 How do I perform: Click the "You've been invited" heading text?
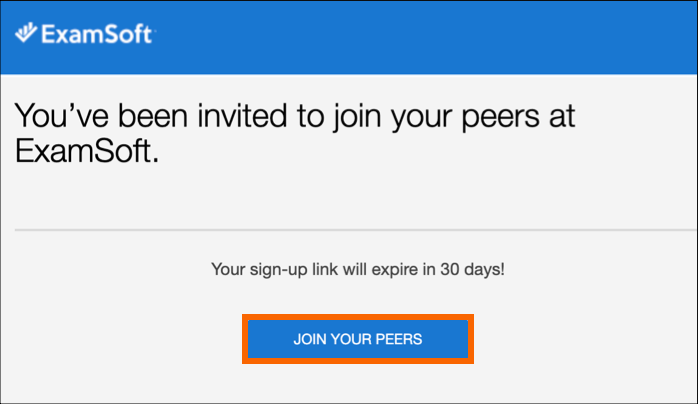(x=295, y=133)
